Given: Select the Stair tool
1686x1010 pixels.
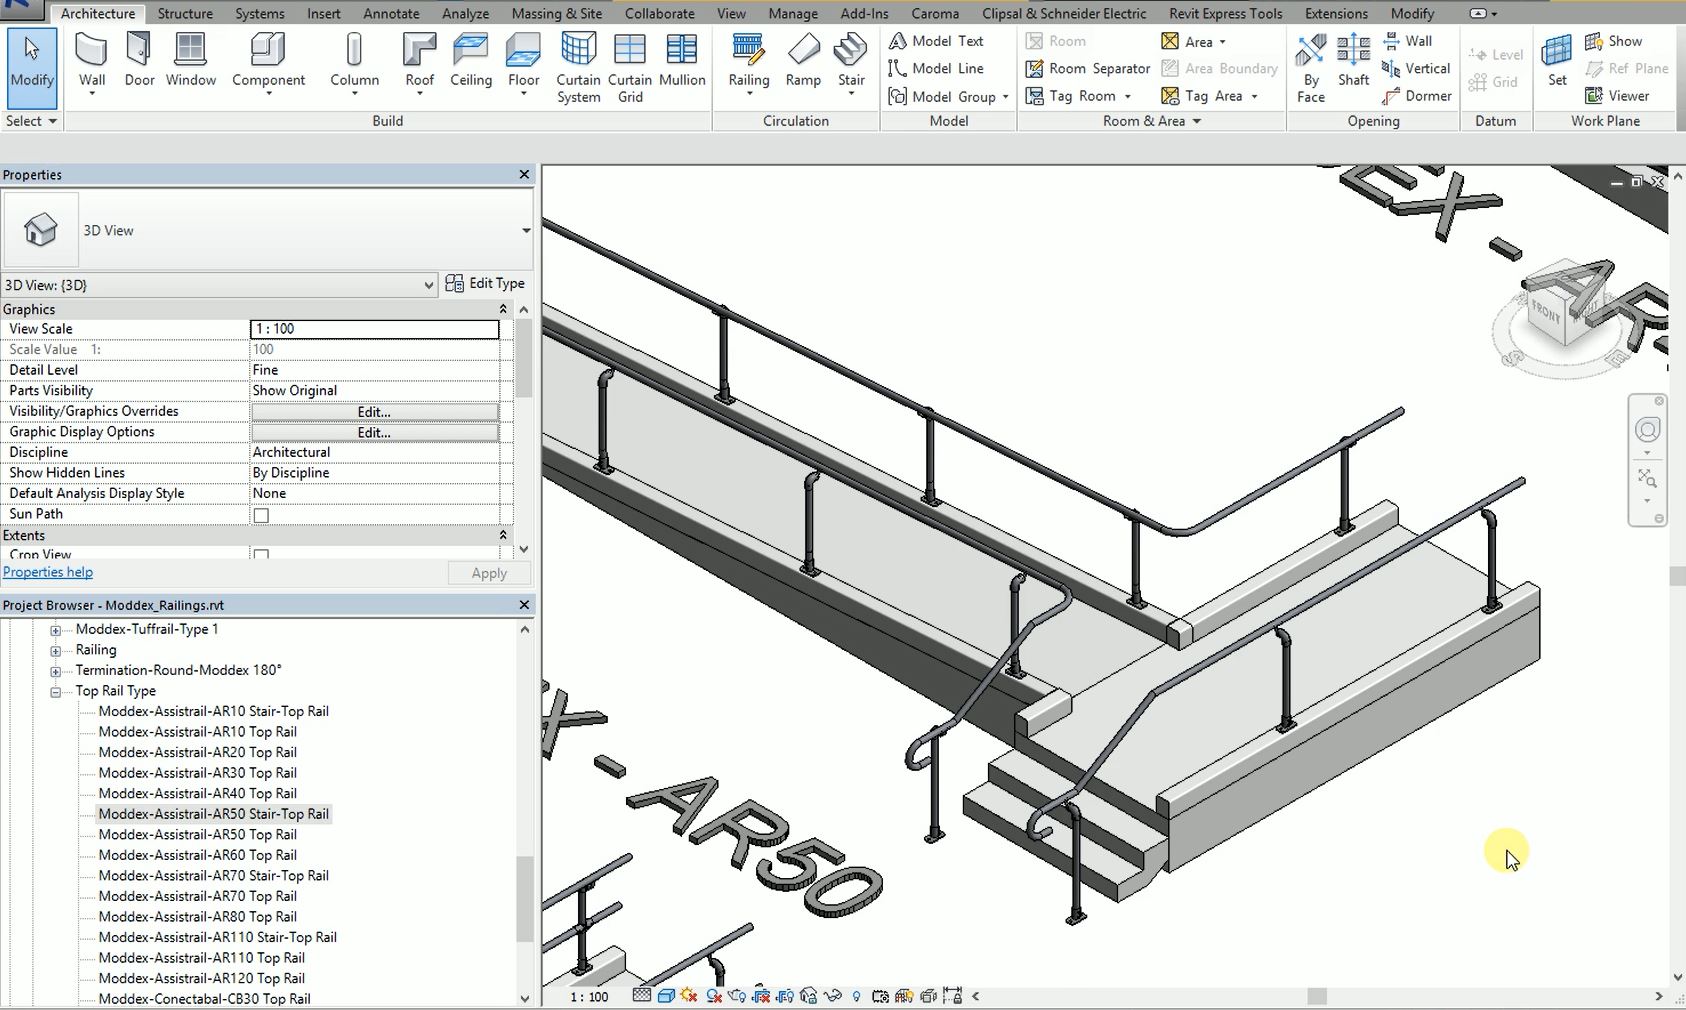Looking at the screenshot, I should [851, 64].
